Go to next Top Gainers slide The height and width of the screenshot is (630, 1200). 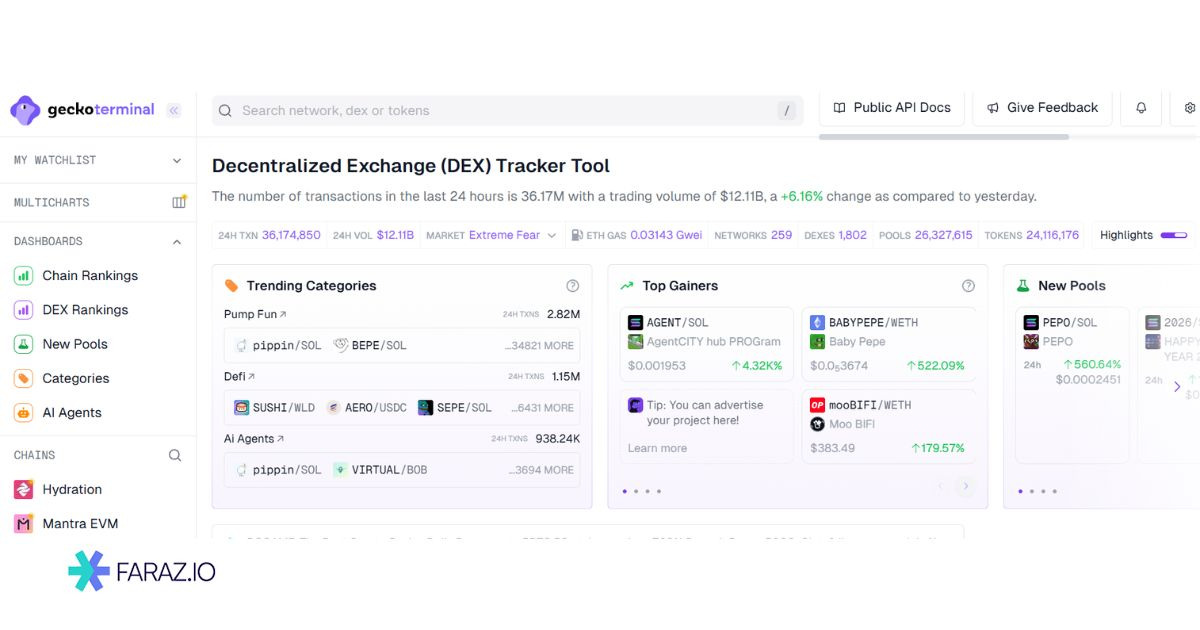pos(965,487)
